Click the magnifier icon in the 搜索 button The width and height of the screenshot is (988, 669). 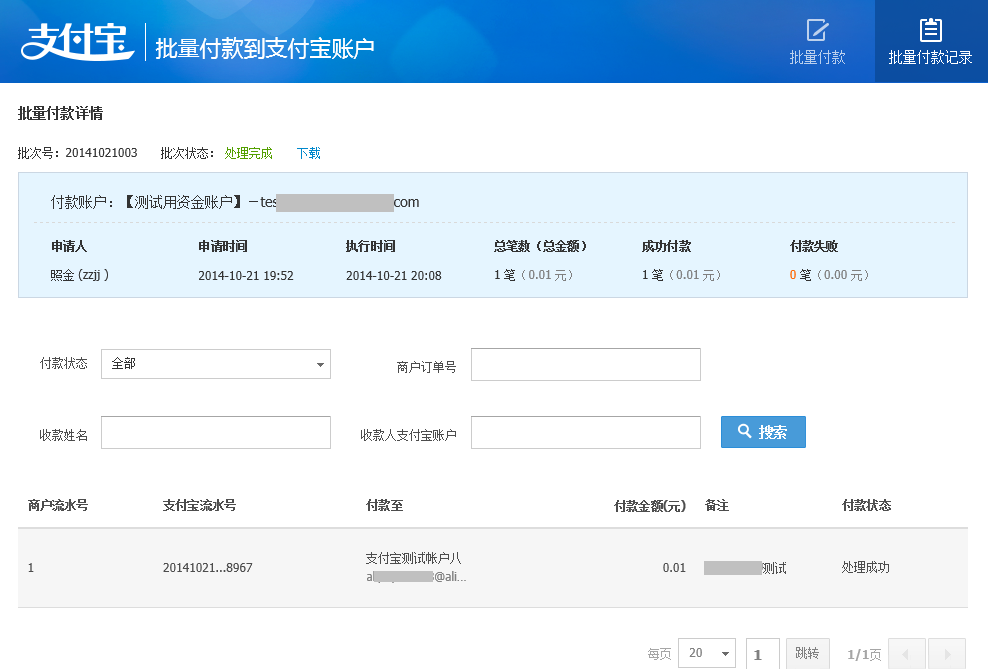pyautogui.click(x=744, y=431)
